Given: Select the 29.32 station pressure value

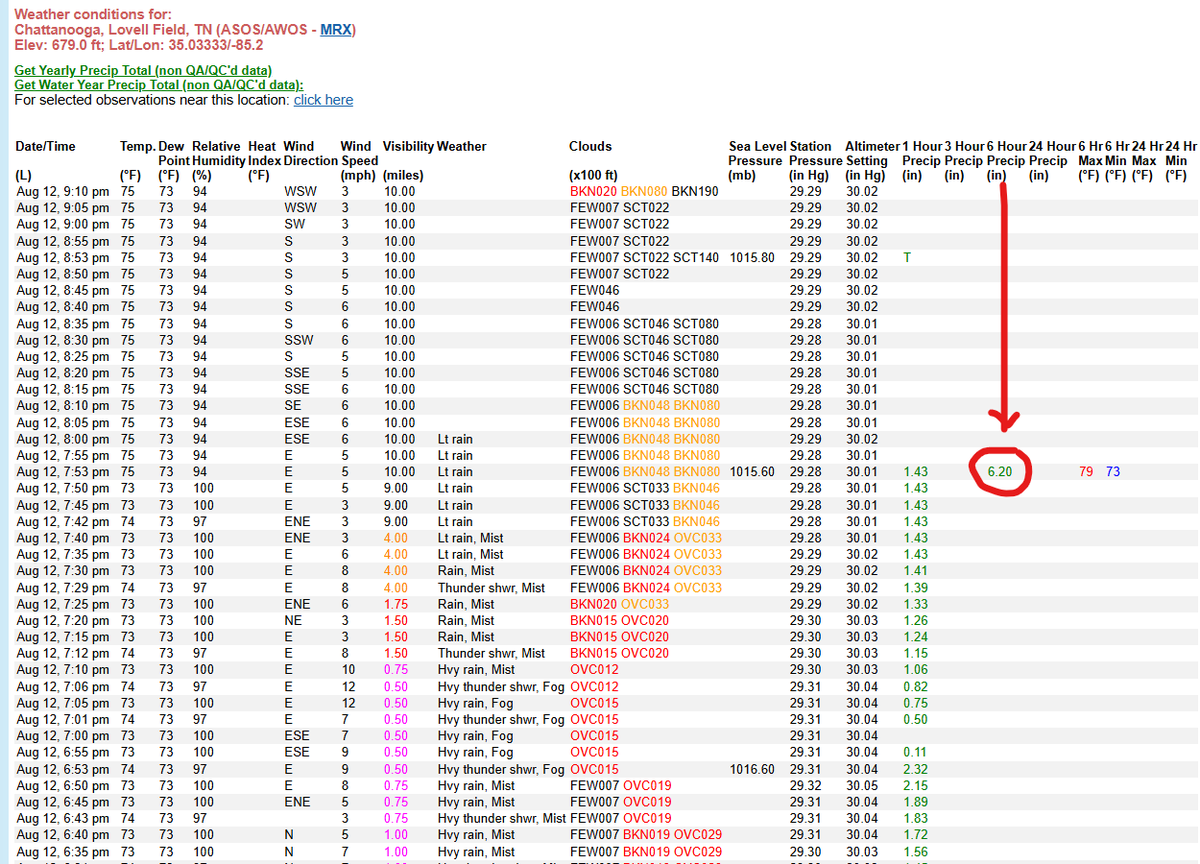Looking at the screenshot, I should click(805, 785).
